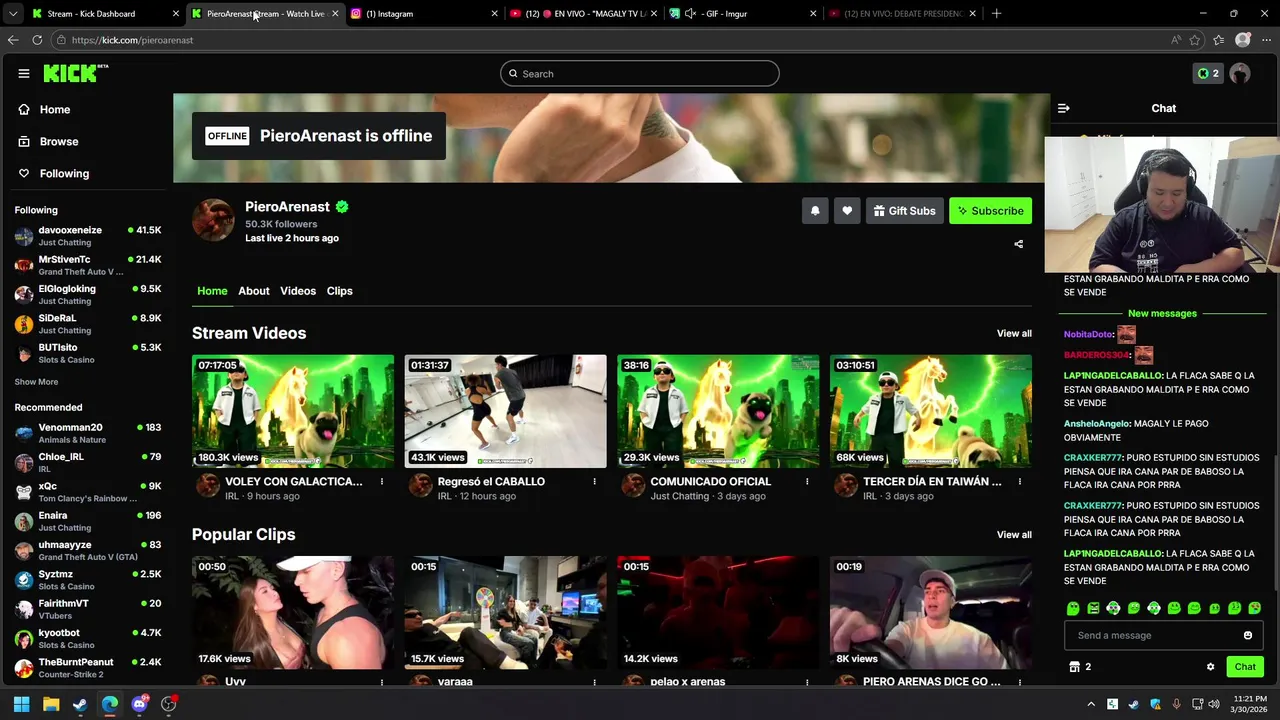Switch to the GIF - Imgur tab

point(741,14)
